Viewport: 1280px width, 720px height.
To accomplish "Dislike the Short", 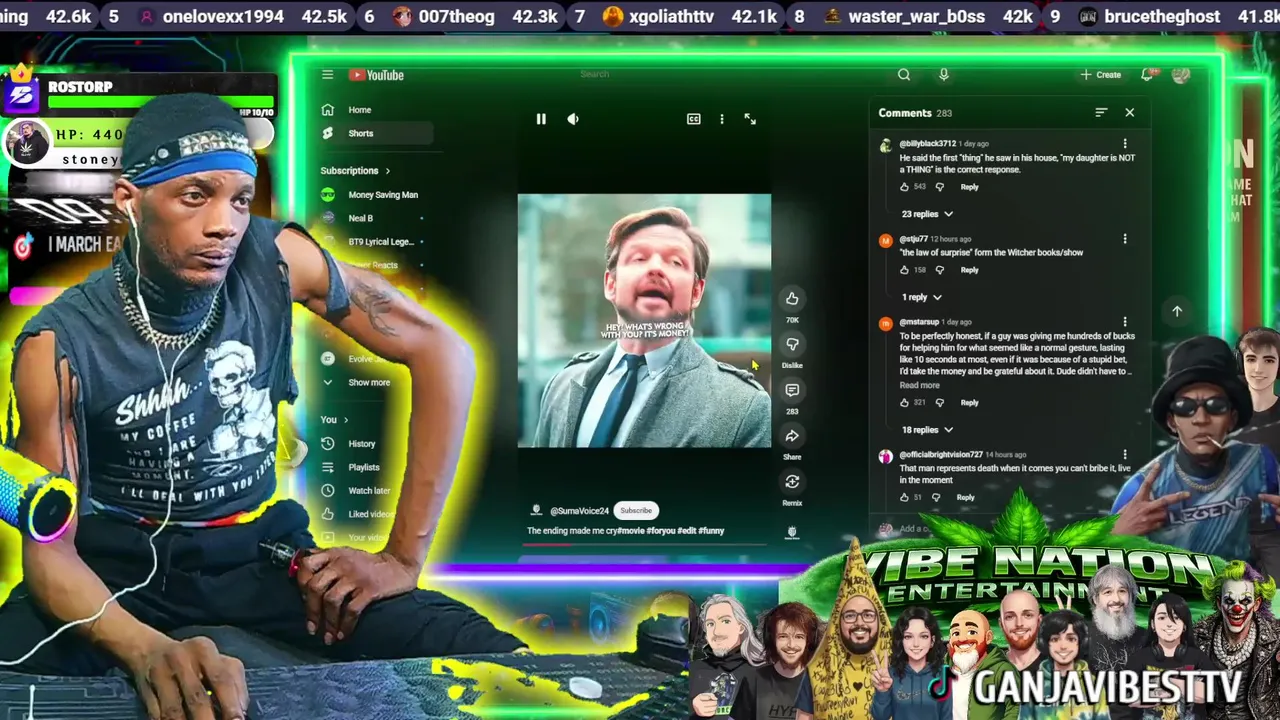I will (x=792, y=344).
